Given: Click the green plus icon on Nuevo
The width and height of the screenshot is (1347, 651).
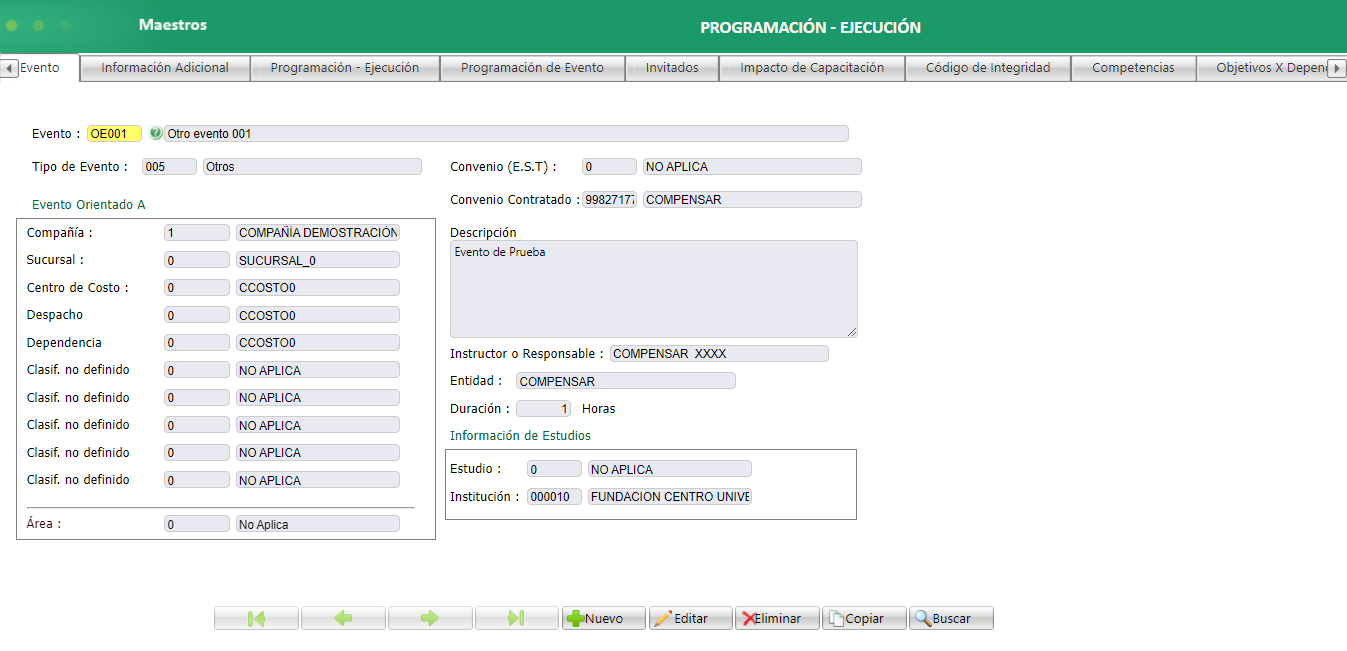Looking at the screenshot, I should coord(578,617).
